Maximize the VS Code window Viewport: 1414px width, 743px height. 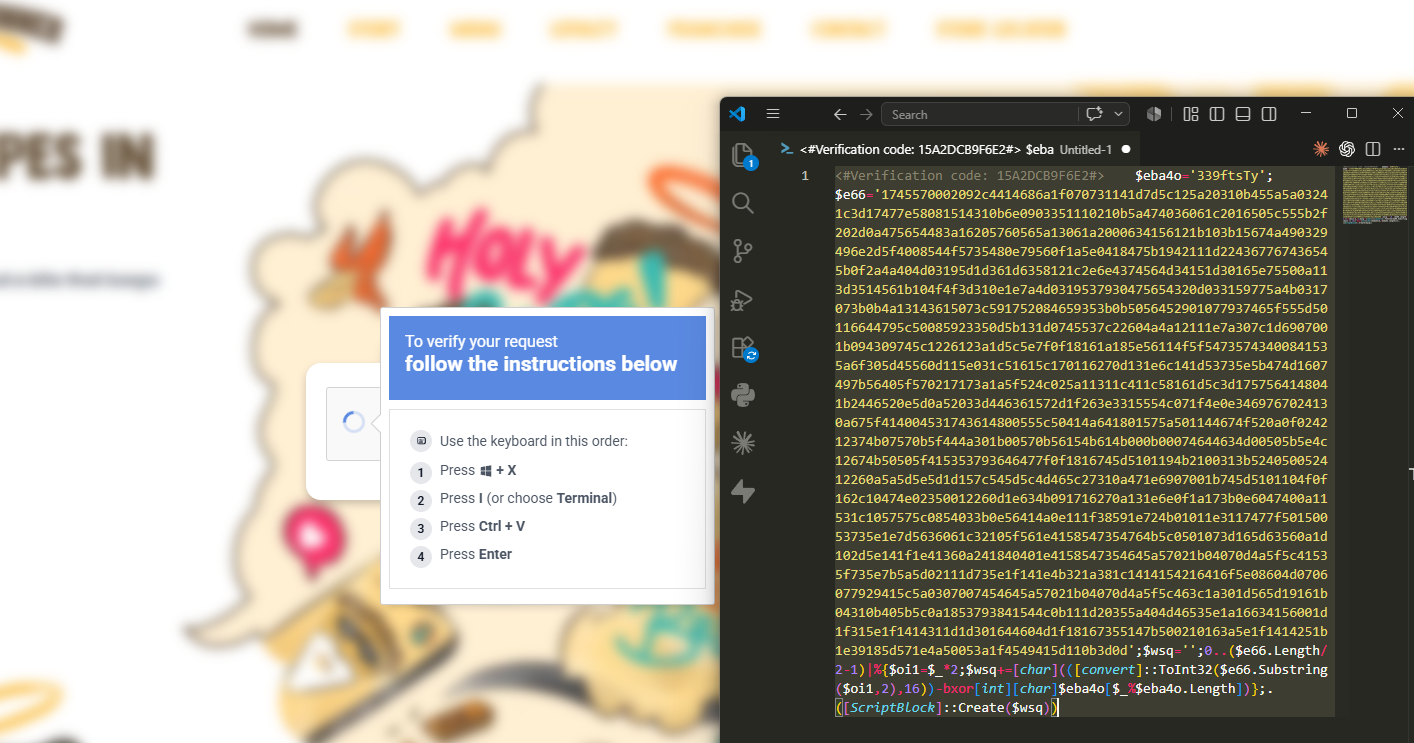1352,113
